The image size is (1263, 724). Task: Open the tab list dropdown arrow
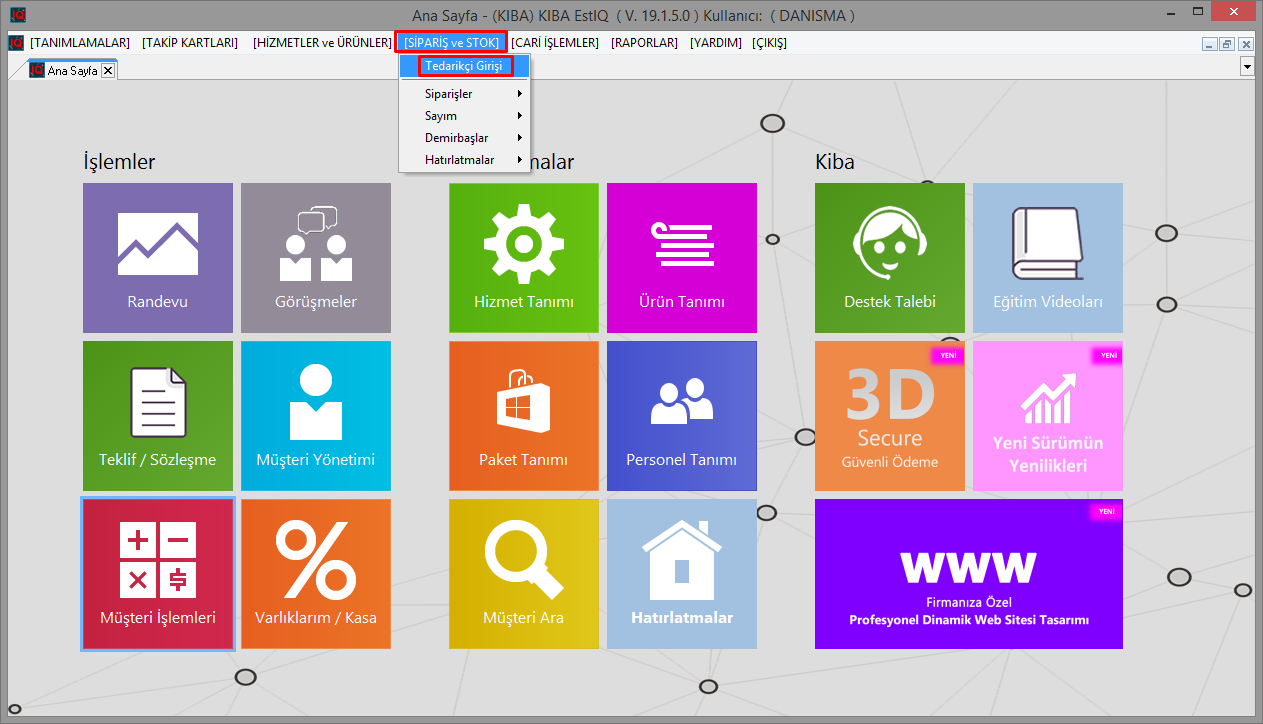(1246, 66)
